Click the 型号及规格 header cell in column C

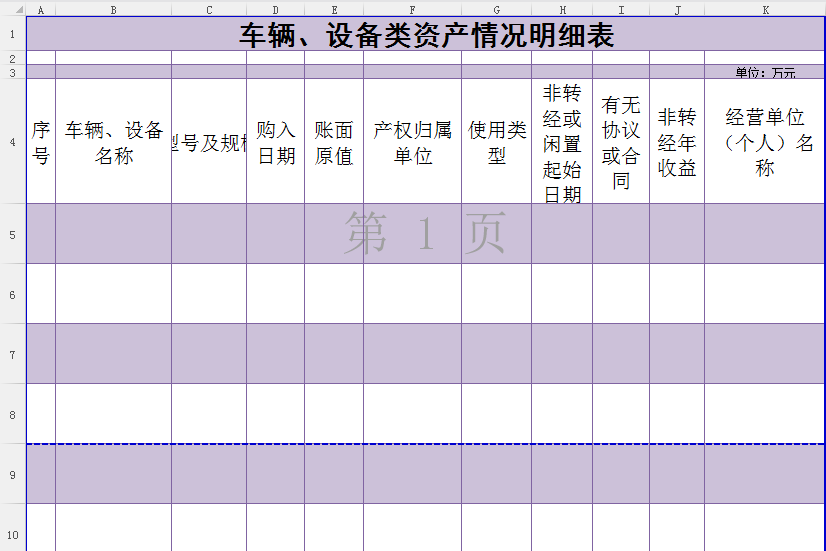coord(208,142)
